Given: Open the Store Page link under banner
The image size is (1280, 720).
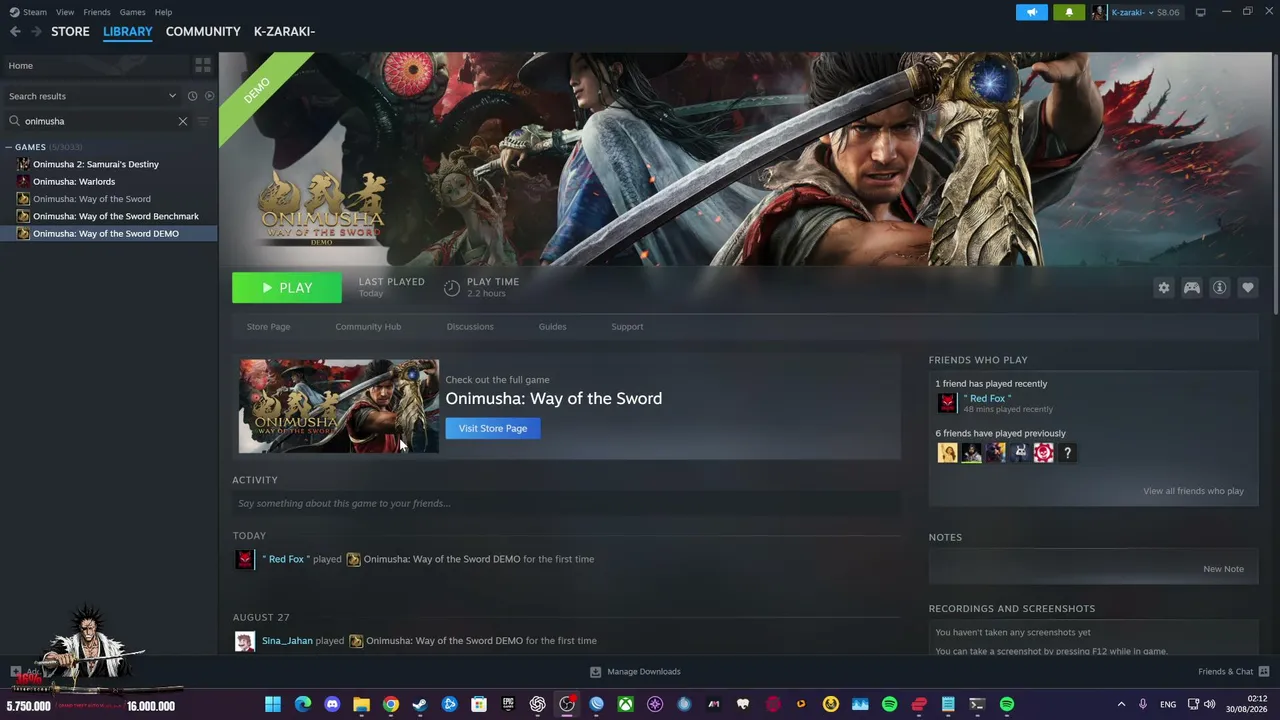Looking at the screenshot, I should [268, 327].
